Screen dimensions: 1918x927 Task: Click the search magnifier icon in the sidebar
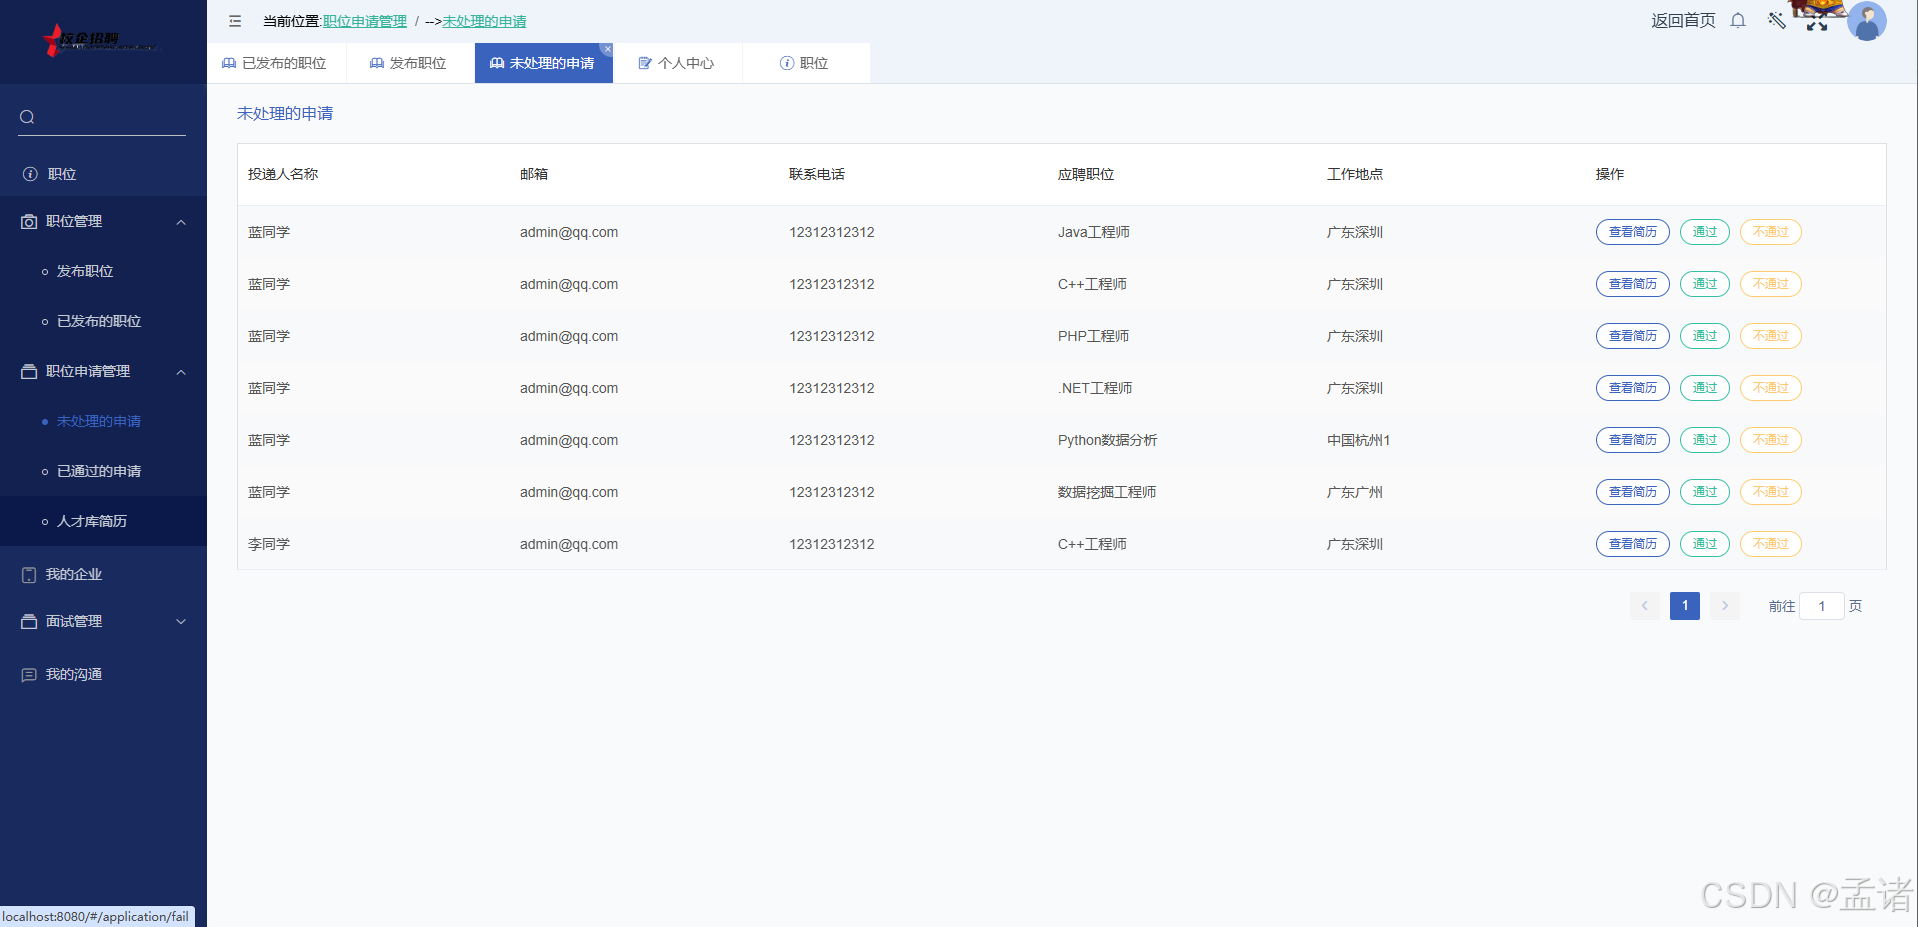tap(27, 117)
